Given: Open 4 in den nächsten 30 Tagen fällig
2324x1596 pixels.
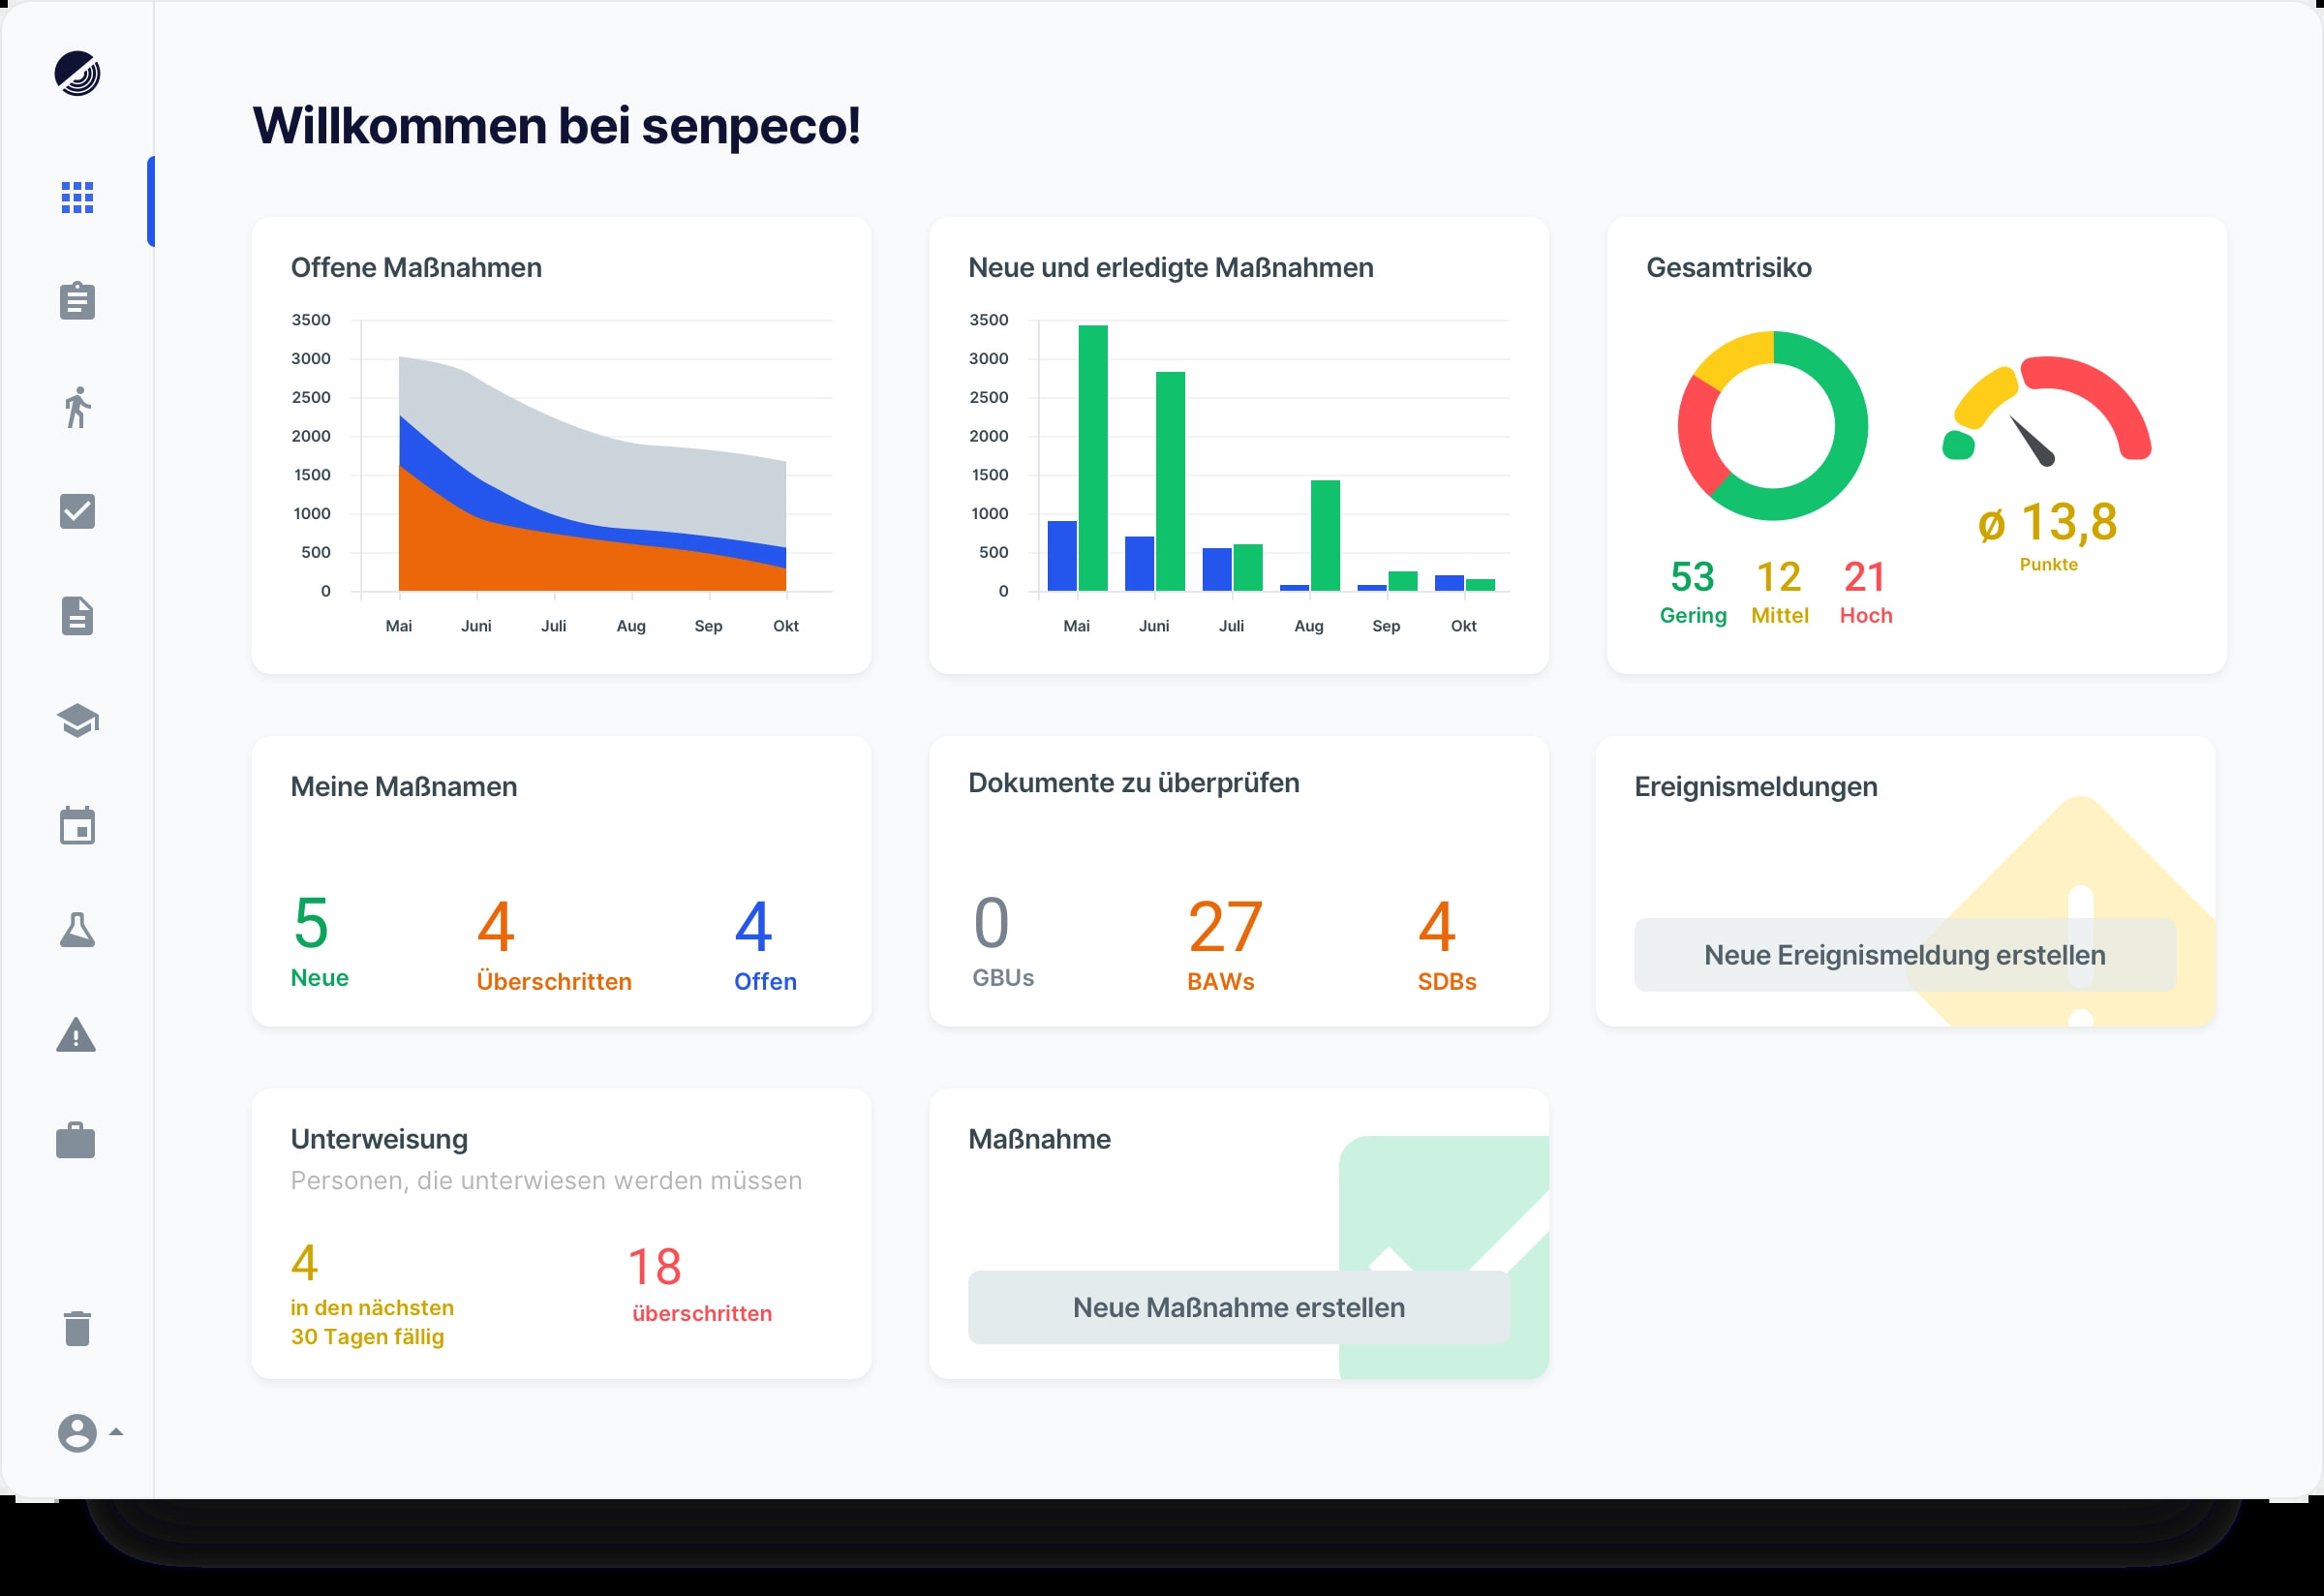Looking at the screenshot, I should click(371, 1294).
